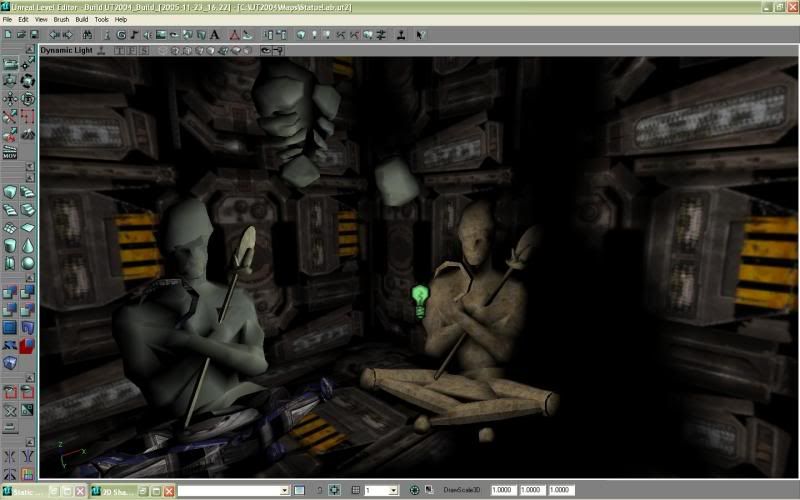This screenshot has width=800, height=500.
Task: Undo the last action with left arrow
Action: [x=54, y=35]
